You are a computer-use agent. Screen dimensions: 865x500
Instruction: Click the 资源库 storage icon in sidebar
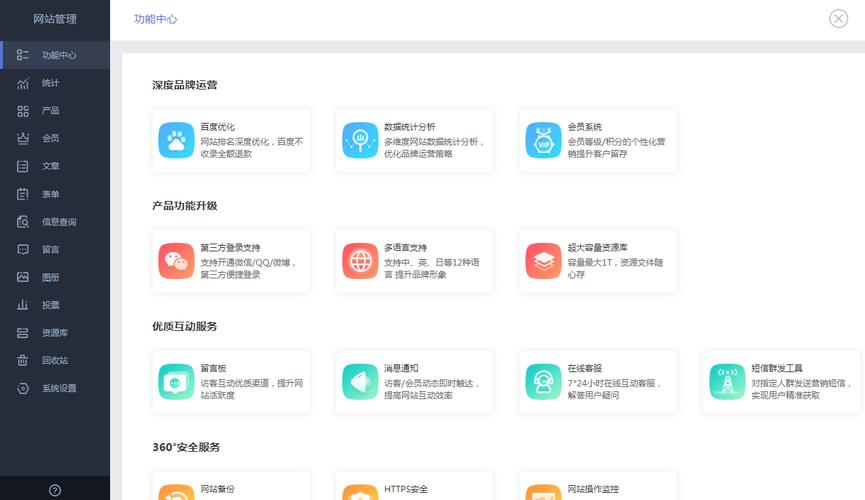[x=23, y=333]
